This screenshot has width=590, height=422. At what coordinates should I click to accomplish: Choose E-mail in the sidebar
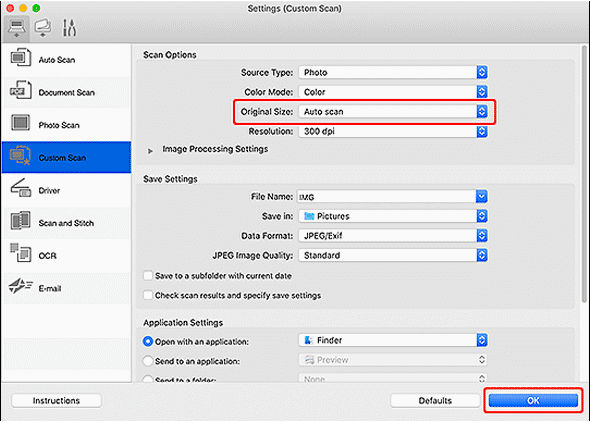click(x=66, y=288)
